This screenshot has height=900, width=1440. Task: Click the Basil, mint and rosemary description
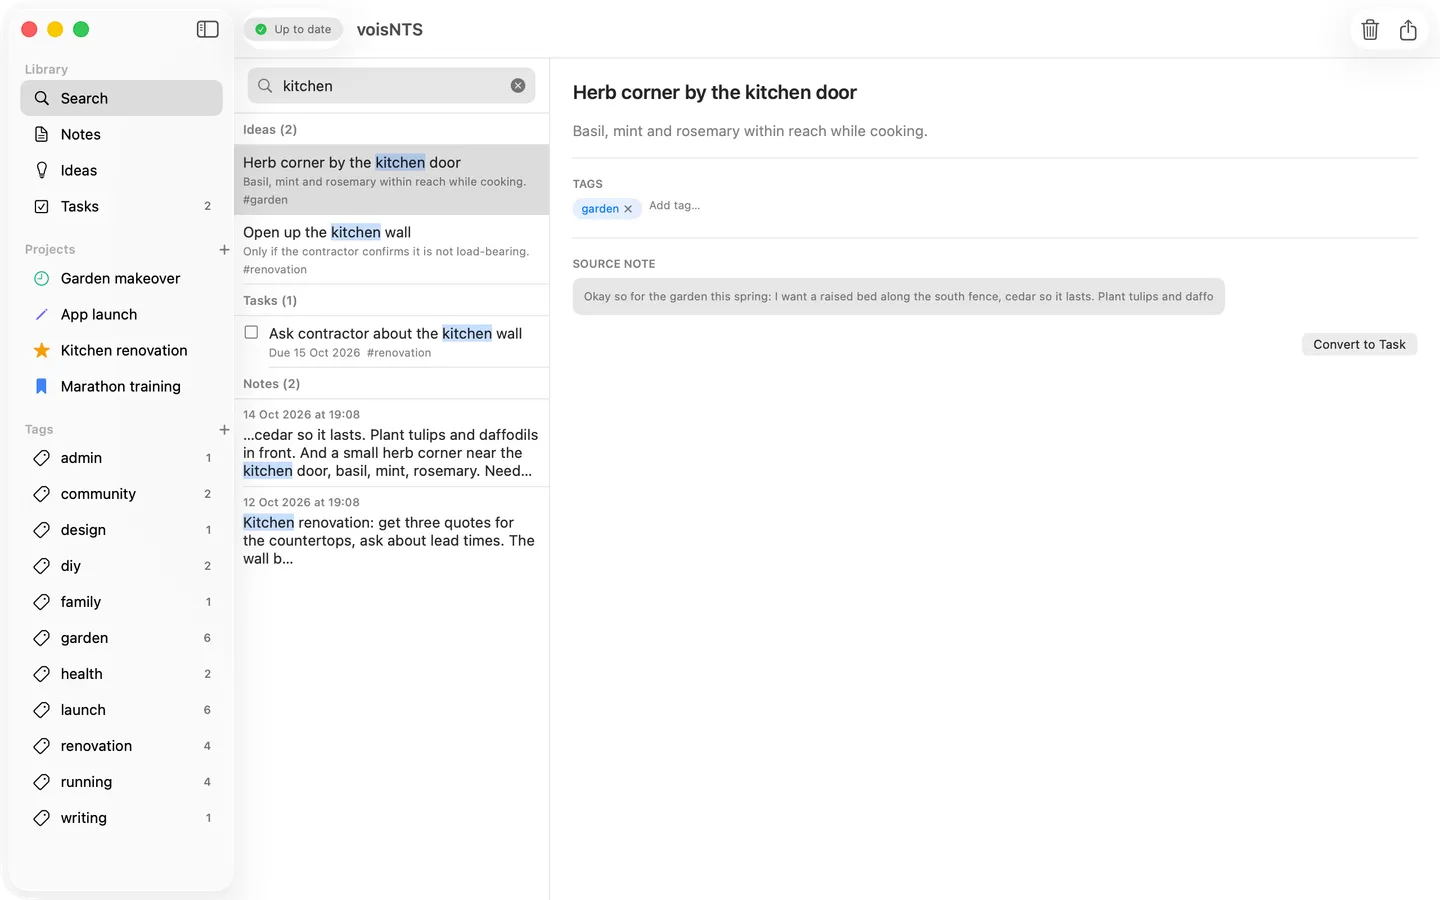click(x=750, y=131)
